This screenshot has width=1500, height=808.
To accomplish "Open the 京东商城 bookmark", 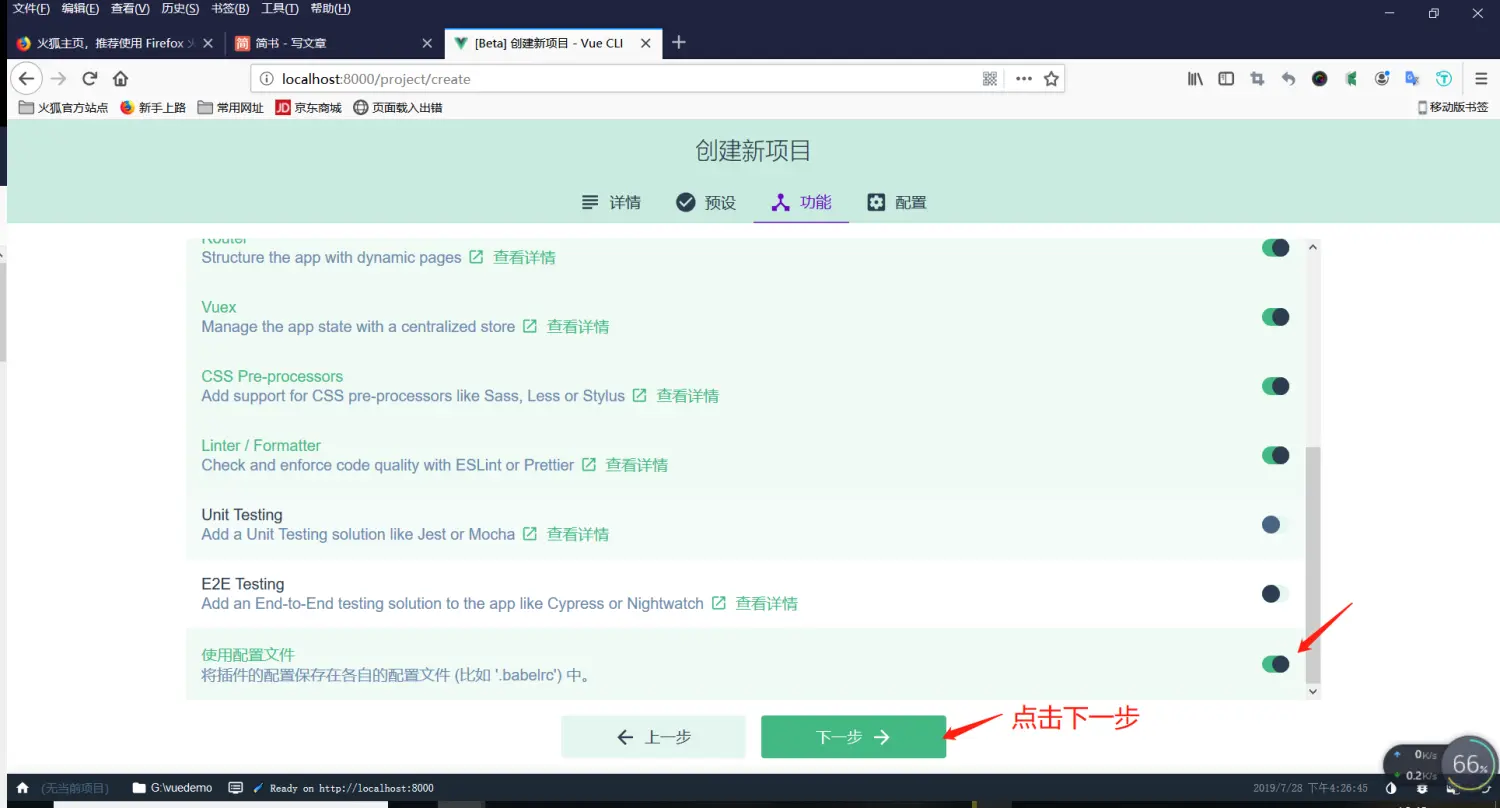I will coord(308,107).
